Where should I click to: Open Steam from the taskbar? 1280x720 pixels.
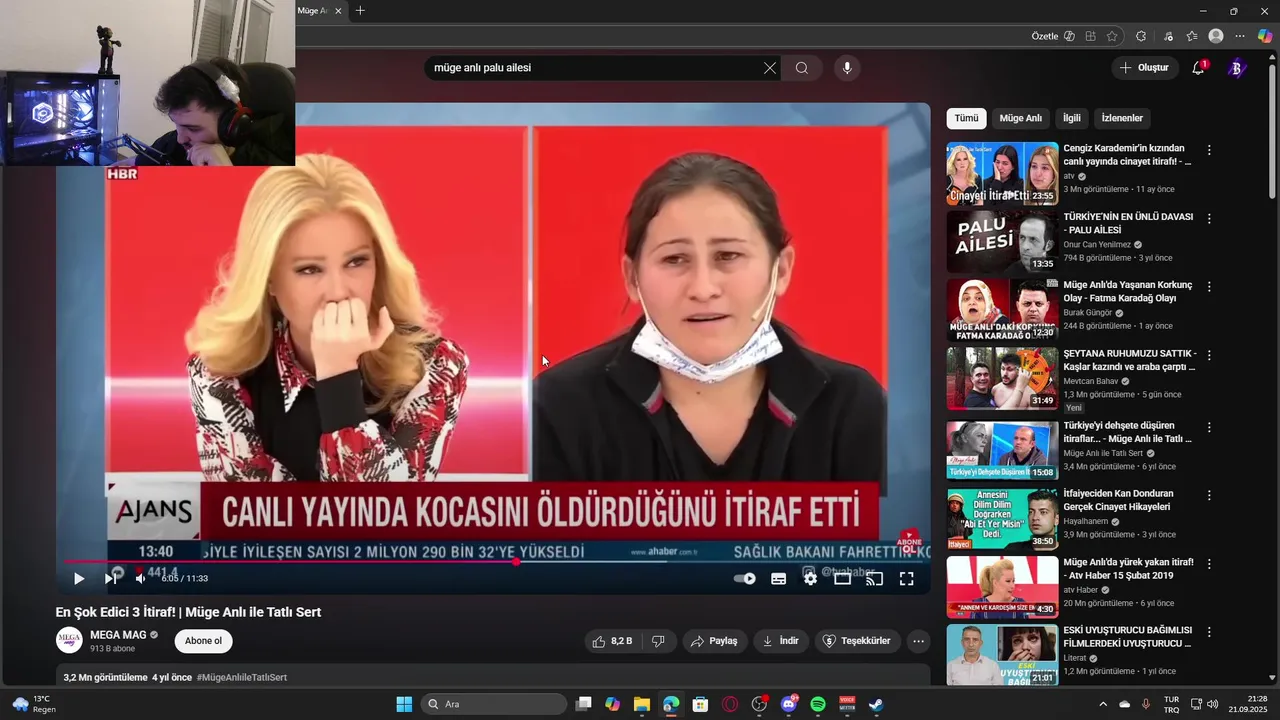point(876,704)
